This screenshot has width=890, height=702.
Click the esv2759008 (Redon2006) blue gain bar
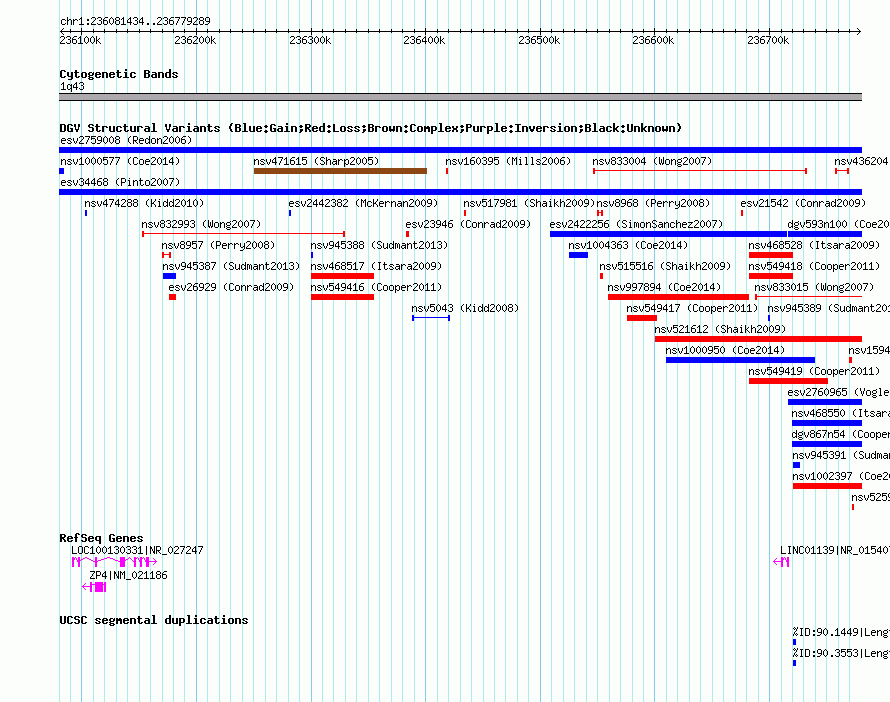460,150
